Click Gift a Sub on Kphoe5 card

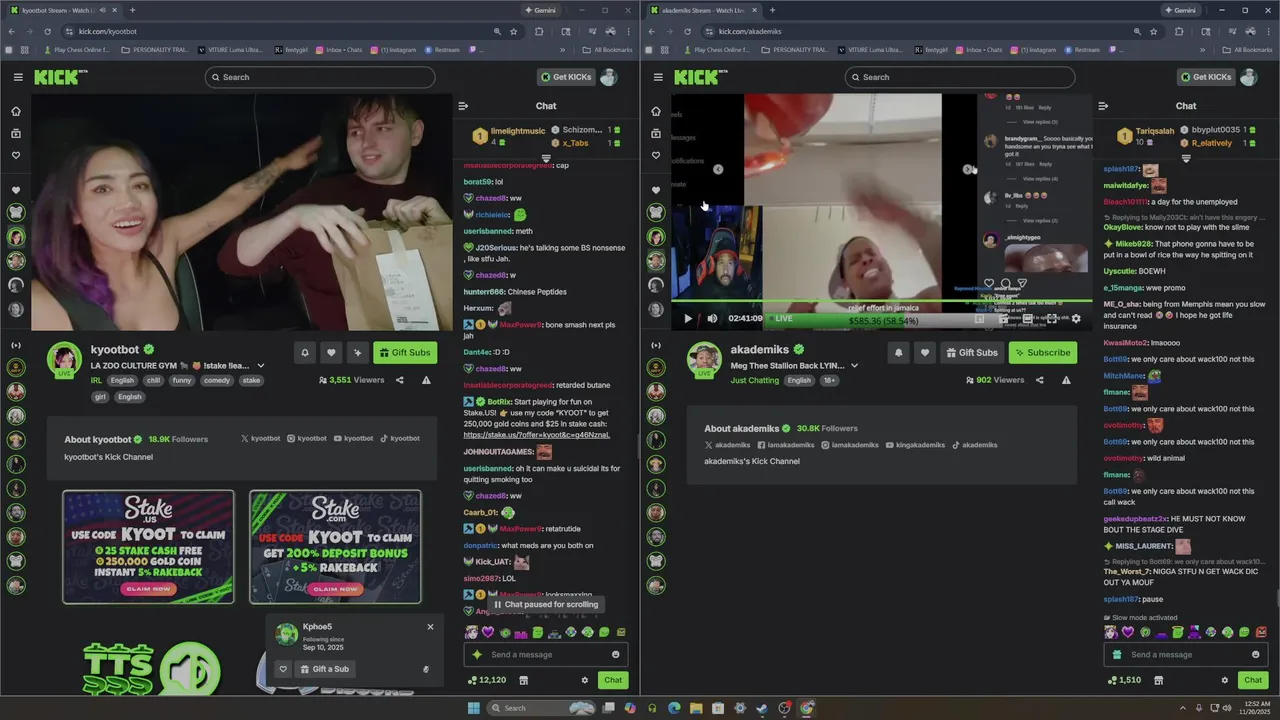(x=325, y=669)
